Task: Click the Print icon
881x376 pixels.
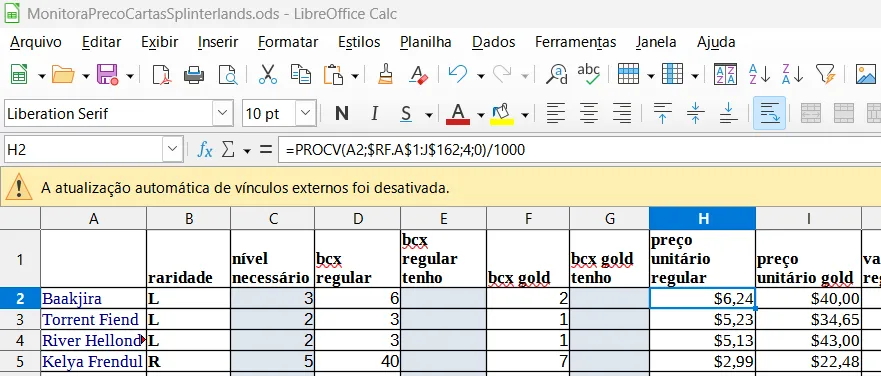Action: point(194,74)
